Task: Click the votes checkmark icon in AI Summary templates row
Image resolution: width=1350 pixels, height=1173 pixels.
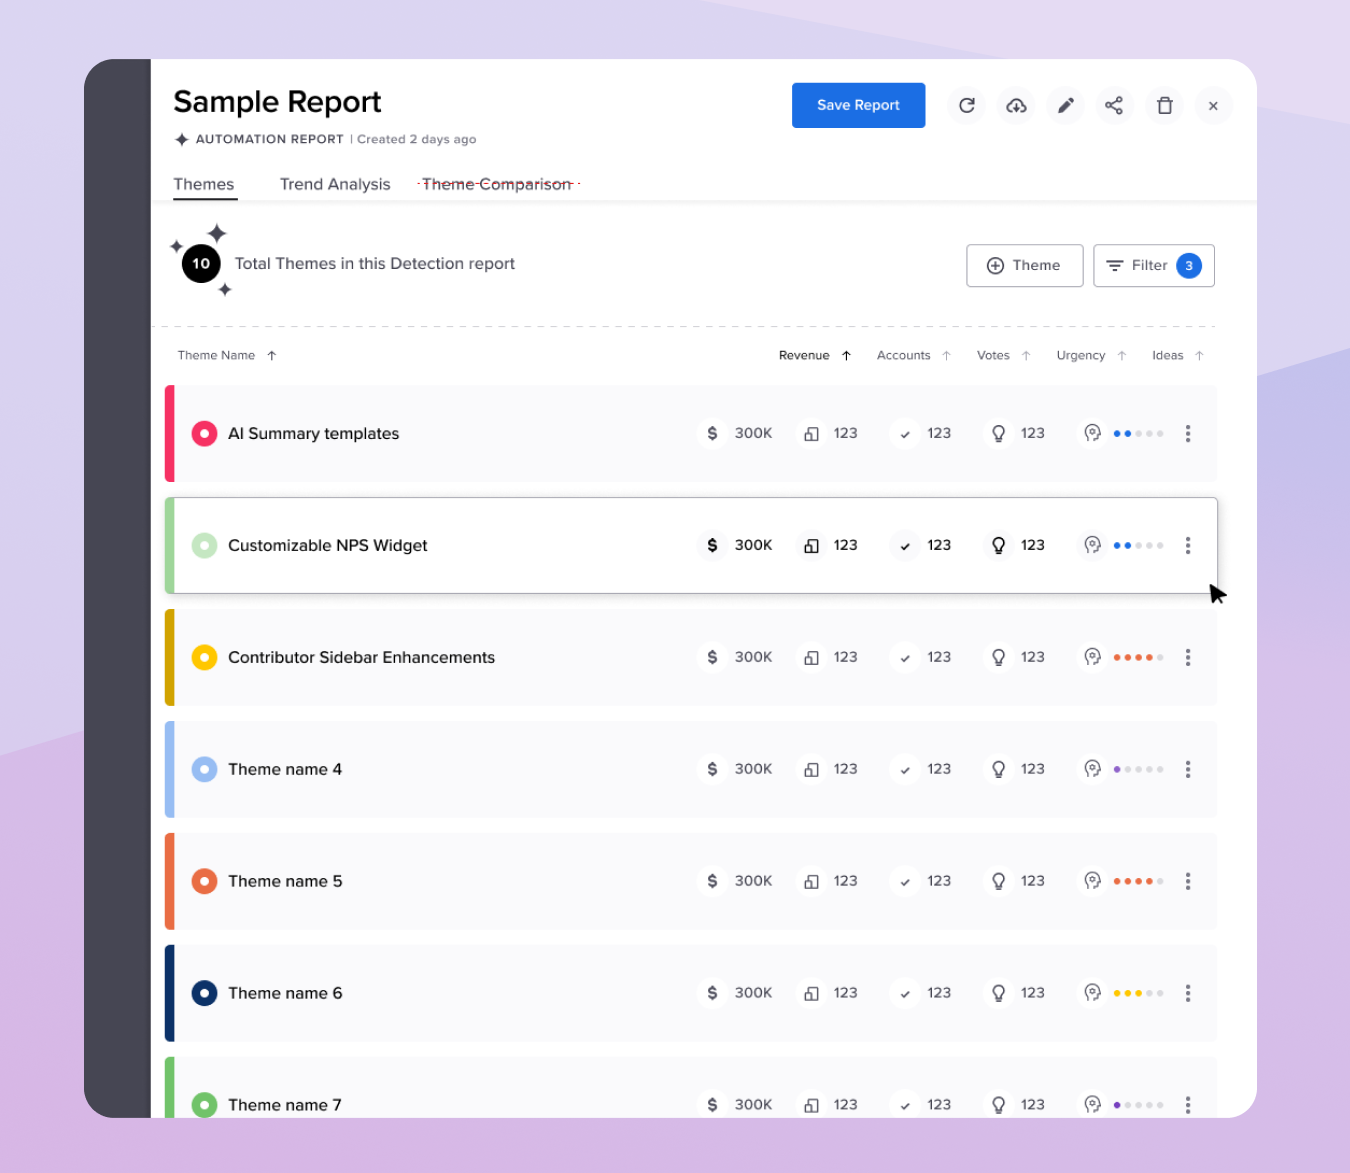Action: [x=905, y=434]
